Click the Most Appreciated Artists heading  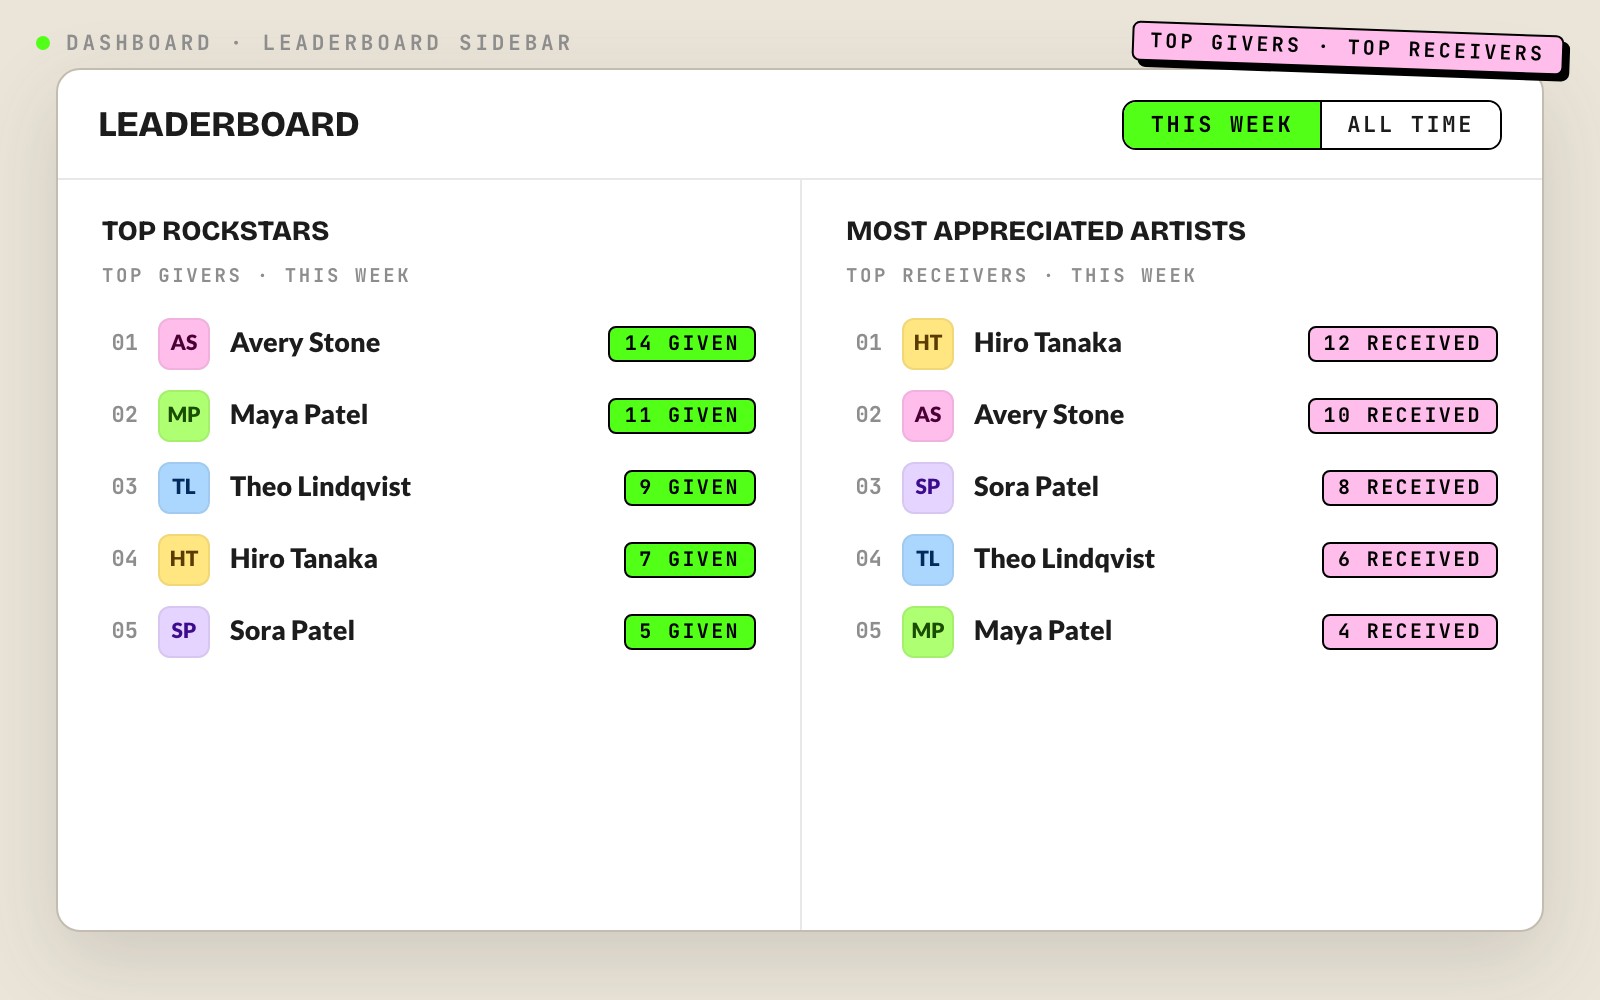(1046, 231)
